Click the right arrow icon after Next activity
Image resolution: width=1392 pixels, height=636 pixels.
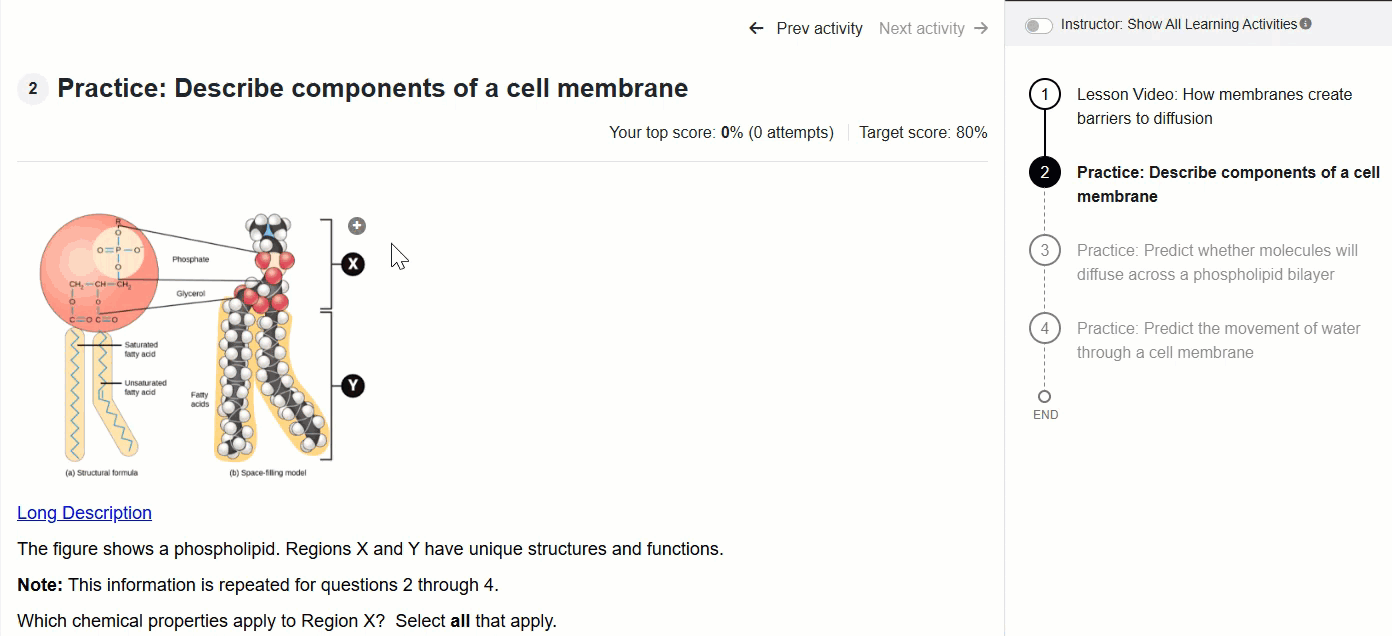pos(980,28)
